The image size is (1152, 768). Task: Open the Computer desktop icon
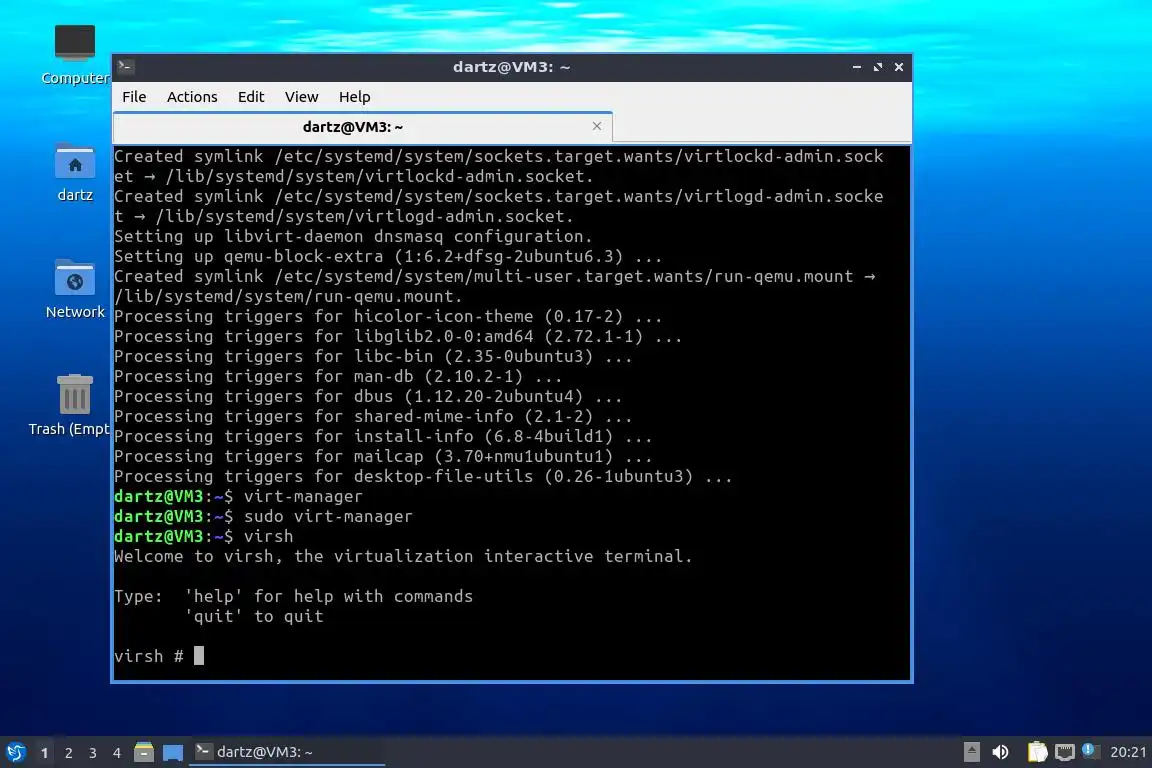coord(74,54)
